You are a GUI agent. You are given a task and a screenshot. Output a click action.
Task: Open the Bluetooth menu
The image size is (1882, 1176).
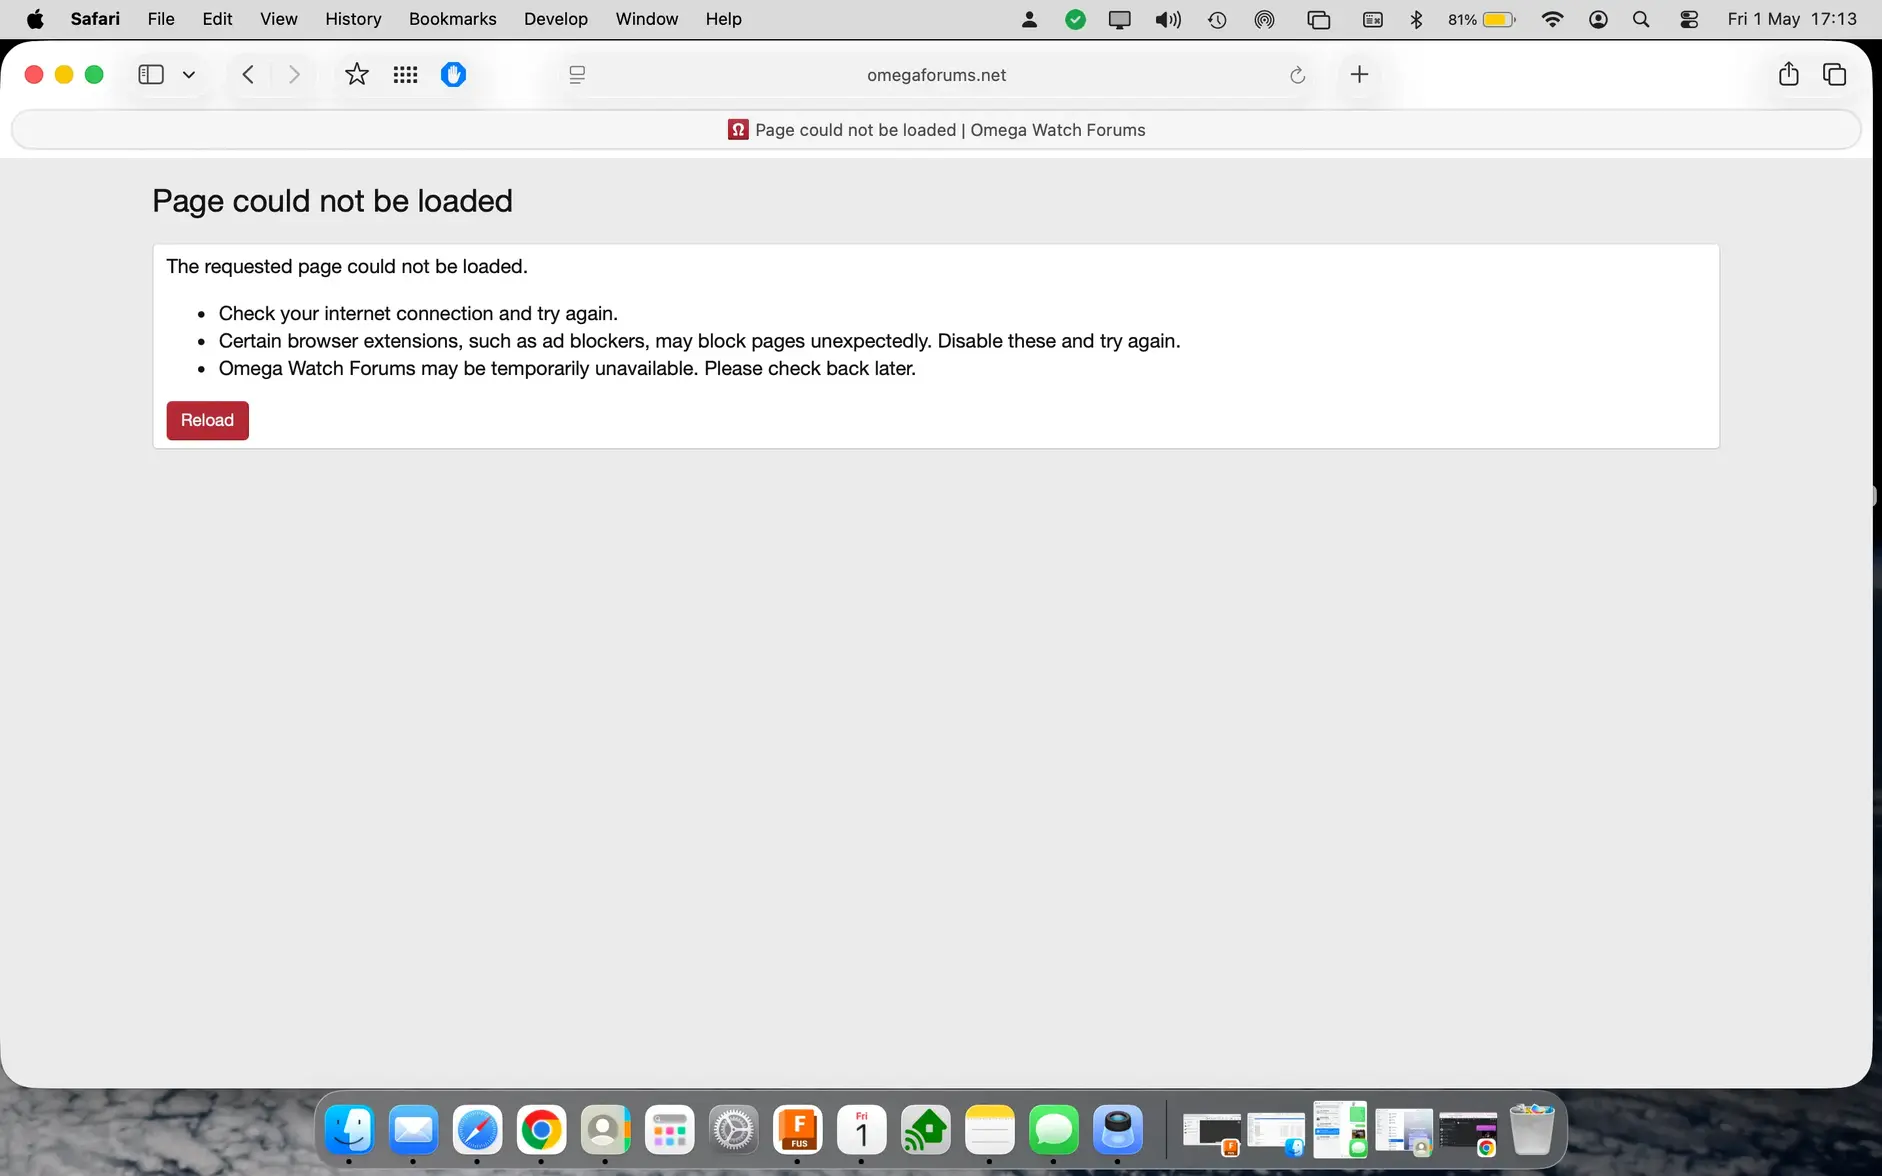click(1416, 19)
